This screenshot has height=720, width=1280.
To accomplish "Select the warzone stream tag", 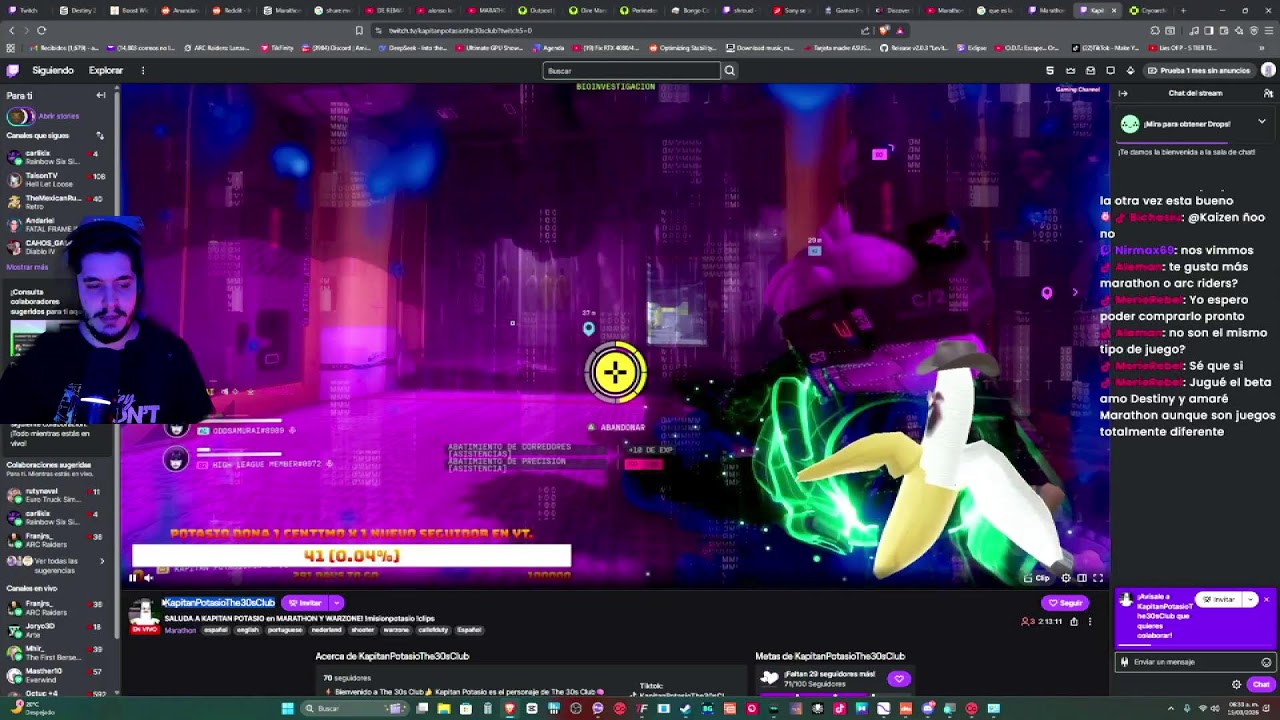I will click(396, 630).
